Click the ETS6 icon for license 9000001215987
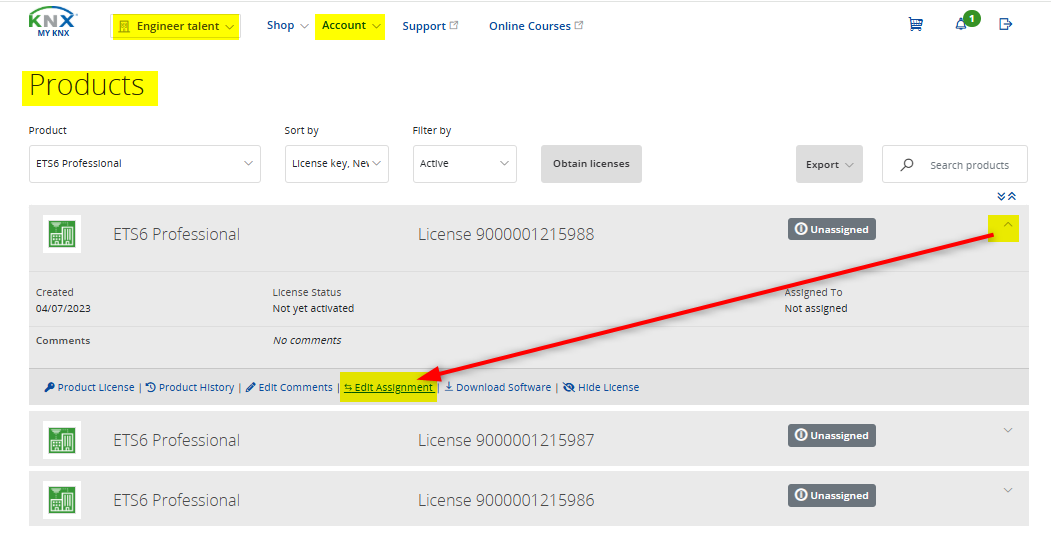Viewport: 1051px width, 548px height. (62, 440)
